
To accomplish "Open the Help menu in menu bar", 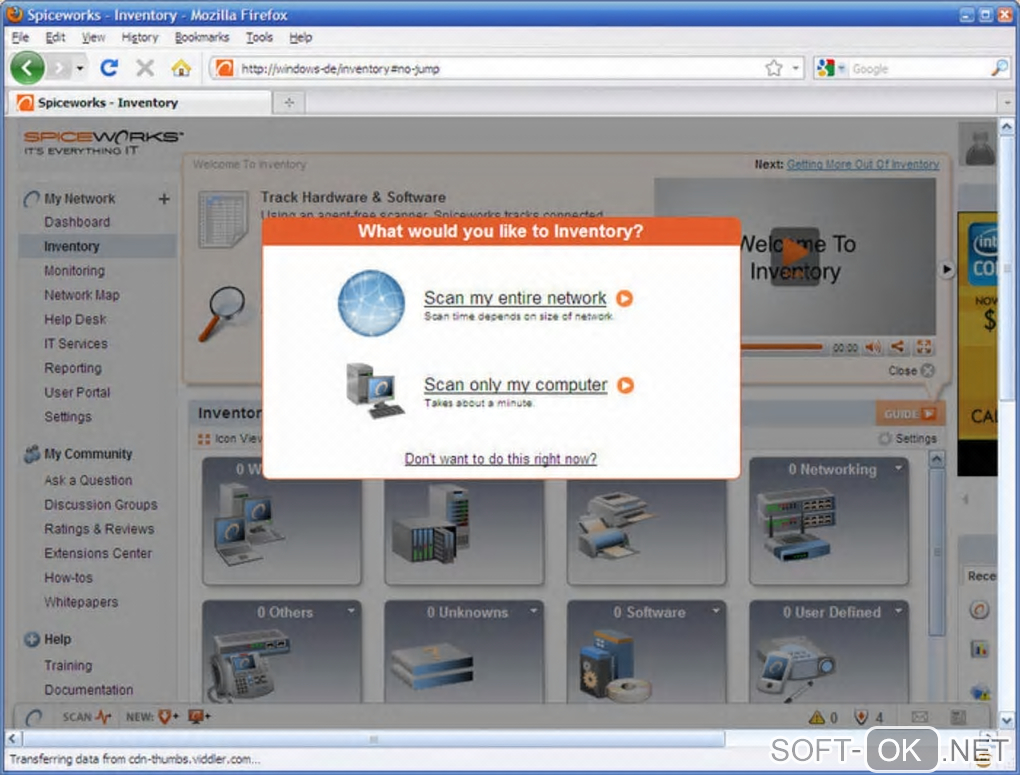I will 301,37.
